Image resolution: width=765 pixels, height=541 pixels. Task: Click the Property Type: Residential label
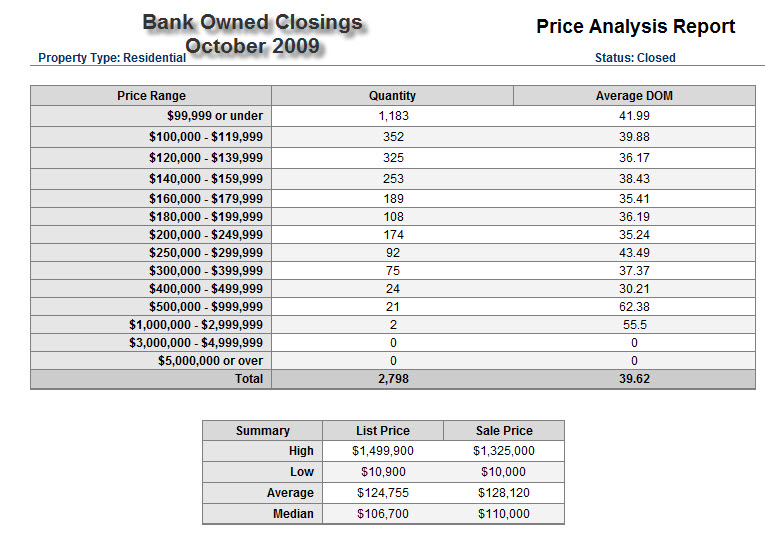point(112,58)
